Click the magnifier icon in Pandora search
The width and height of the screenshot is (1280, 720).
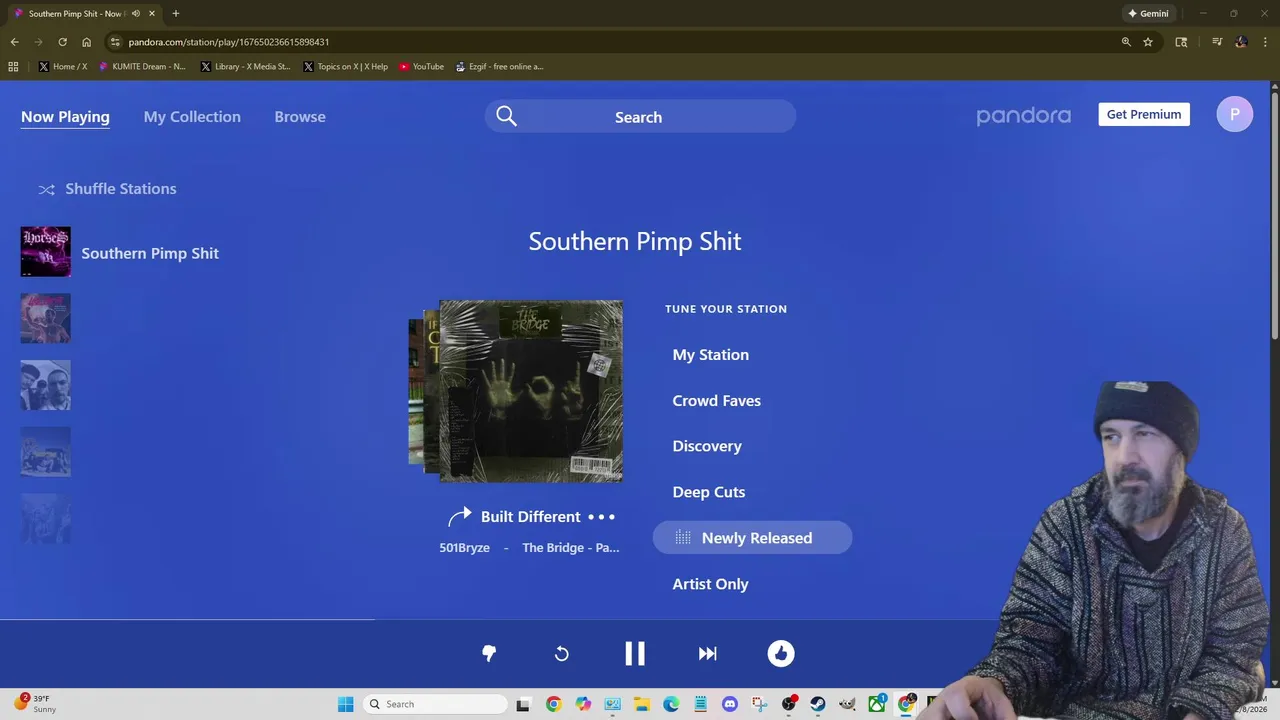(x=506, y=117)
